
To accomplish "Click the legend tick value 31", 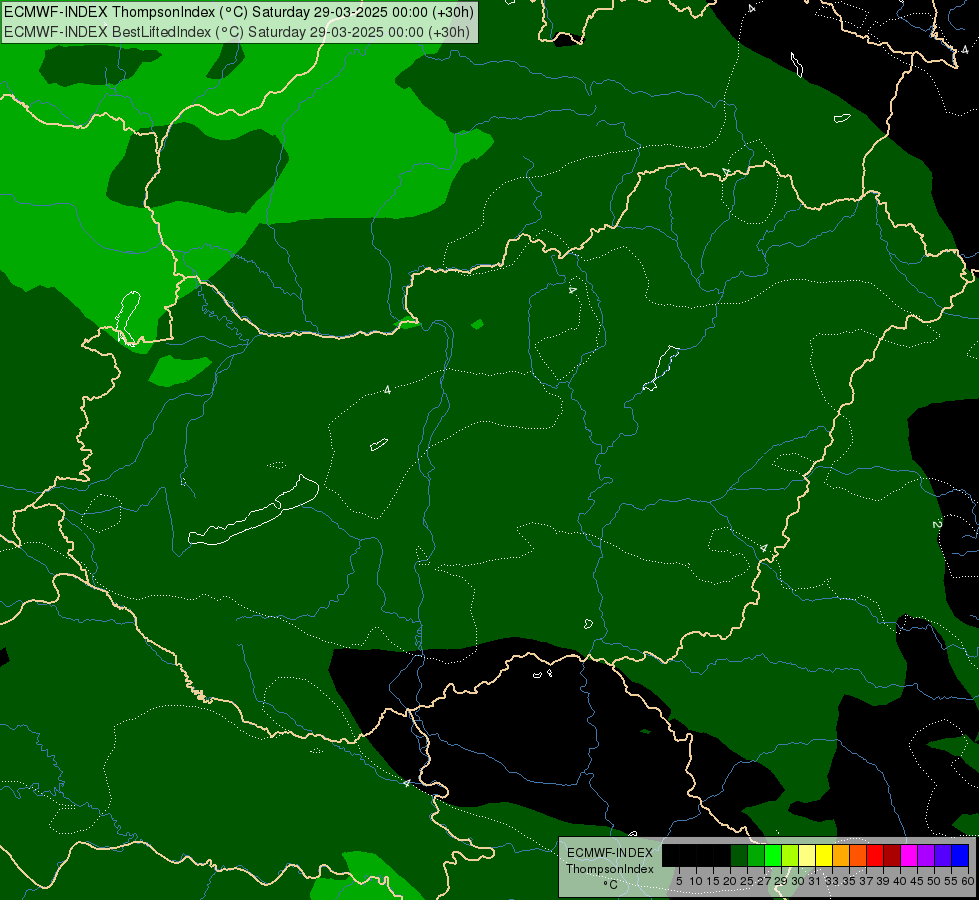I will pos(815,881).
